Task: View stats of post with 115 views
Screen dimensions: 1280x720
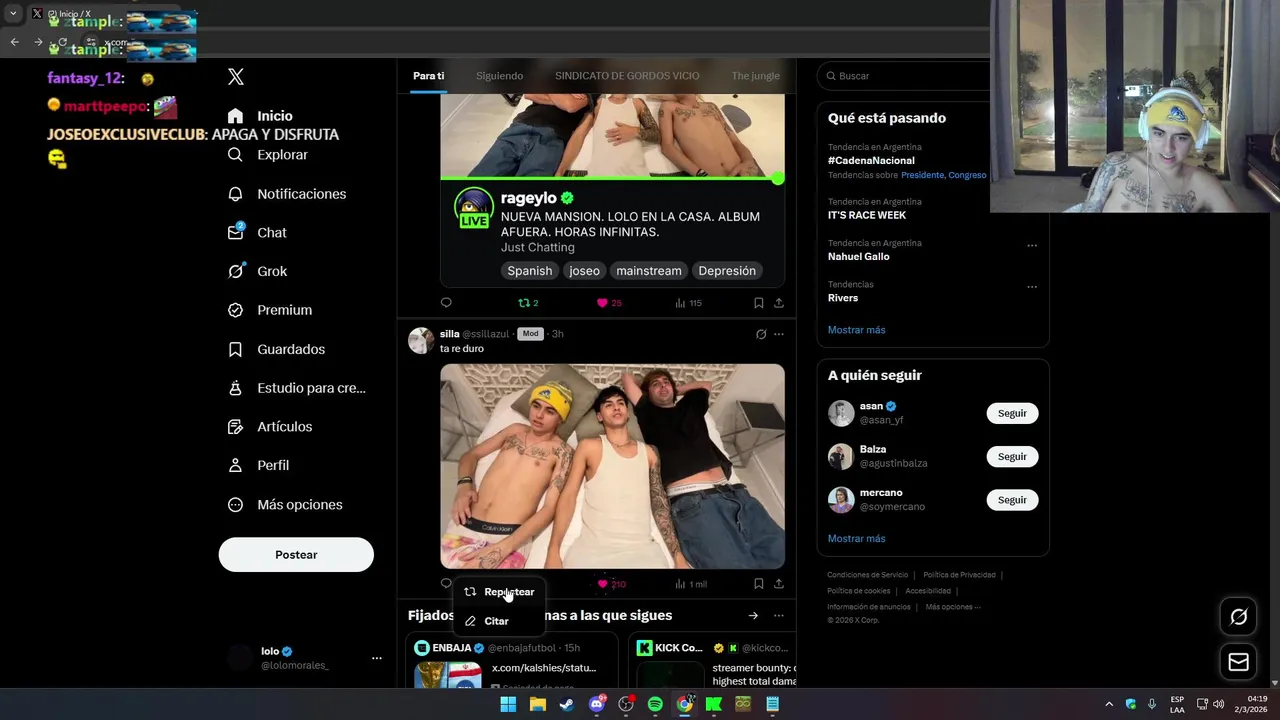Action: click(x=688, y=303)
